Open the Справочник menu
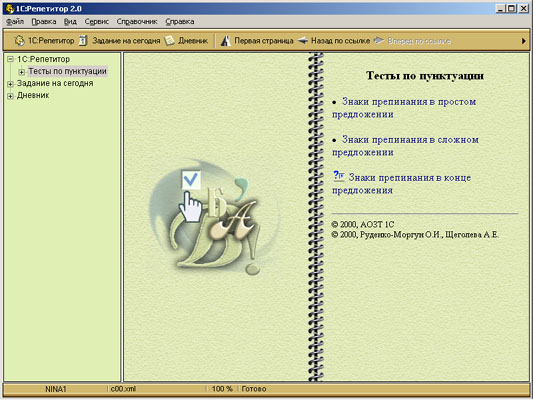Viewport: 533px width, 400px height. 137,21
